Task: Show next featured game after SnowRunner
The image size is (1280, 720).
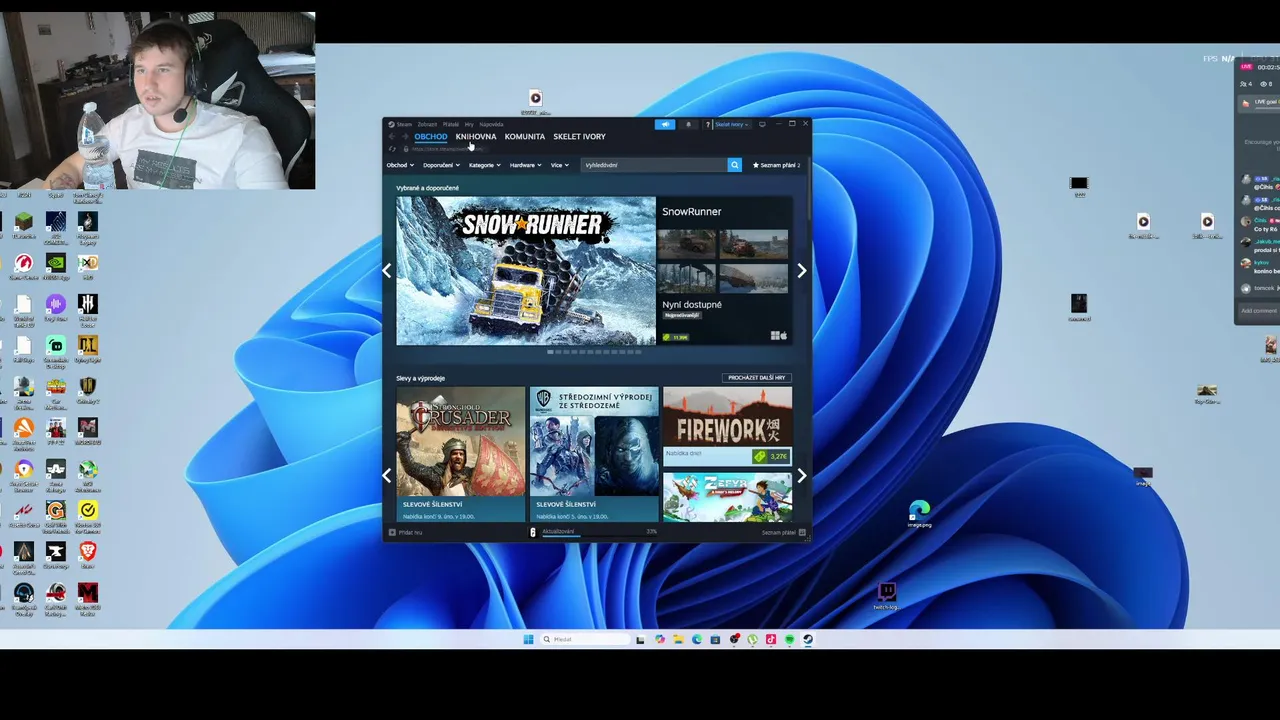Action: click(x=801, y=270)
